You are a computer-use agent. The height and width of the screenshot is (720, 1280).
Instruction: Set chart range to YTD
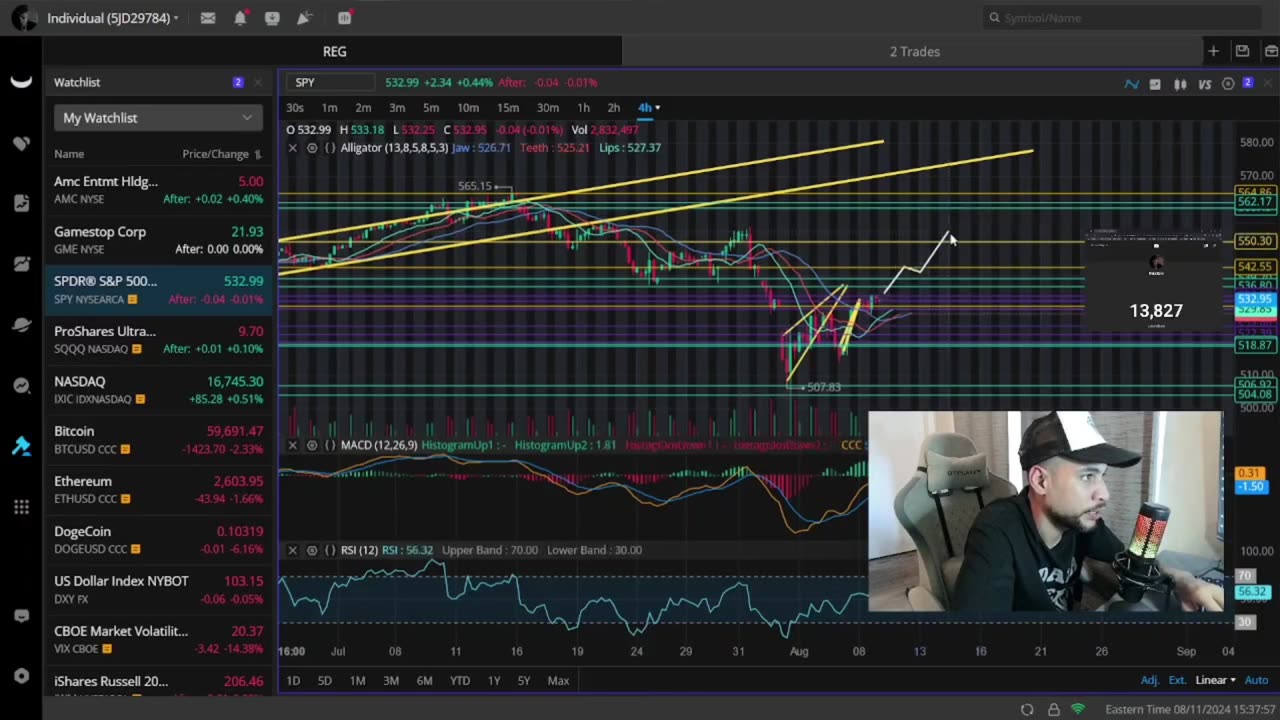click(459, 681)
